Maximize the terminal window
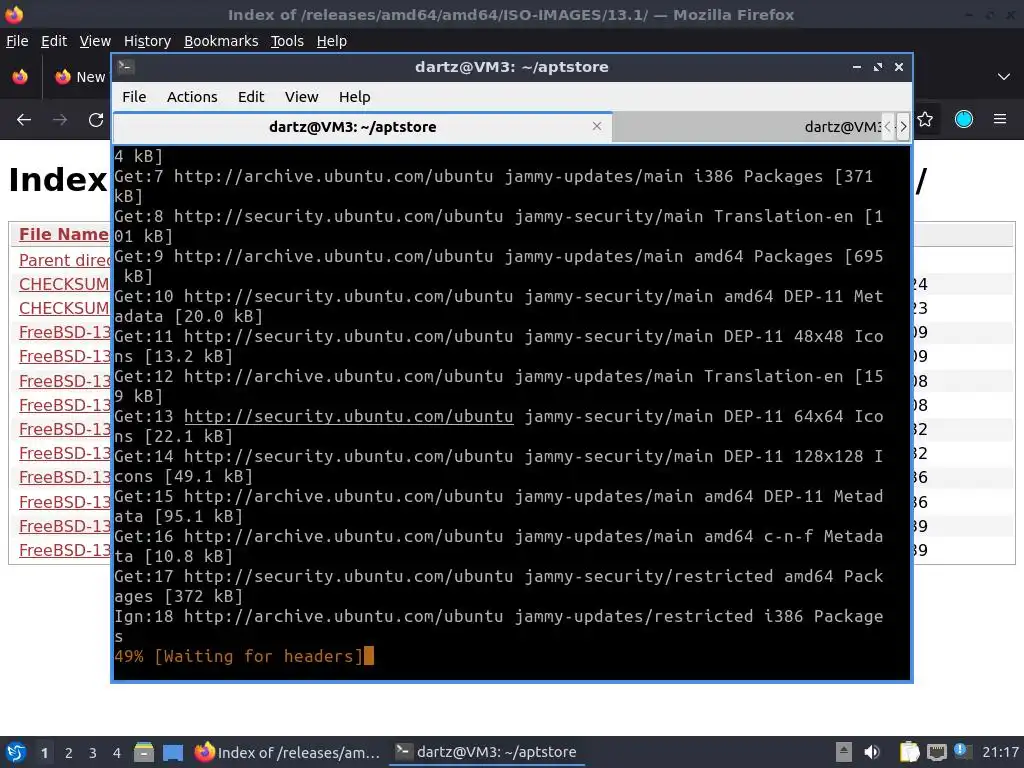Image resolution: width=1024 pixels, height=768 pixels. (x=878, y=67)
